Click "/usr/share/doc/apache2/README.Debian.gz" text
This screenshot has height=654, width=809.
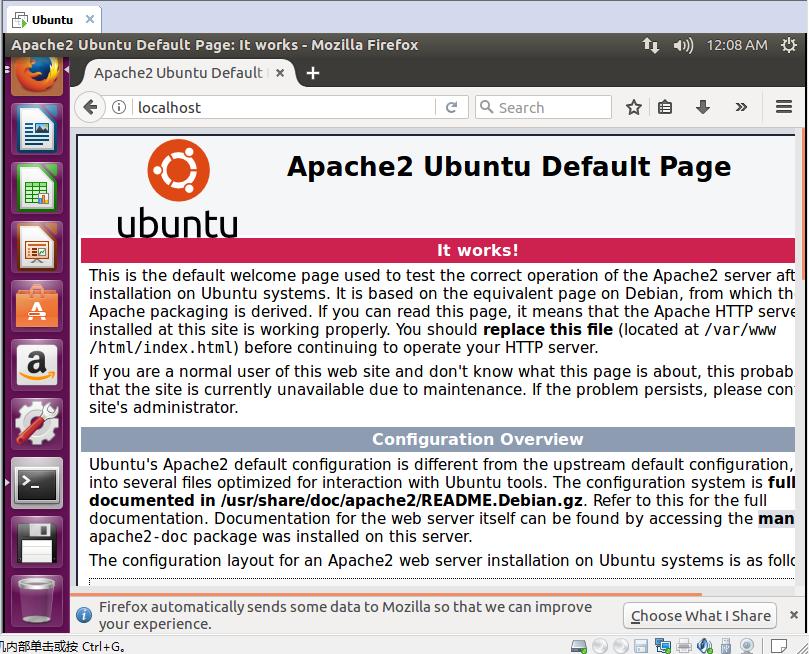401,500
